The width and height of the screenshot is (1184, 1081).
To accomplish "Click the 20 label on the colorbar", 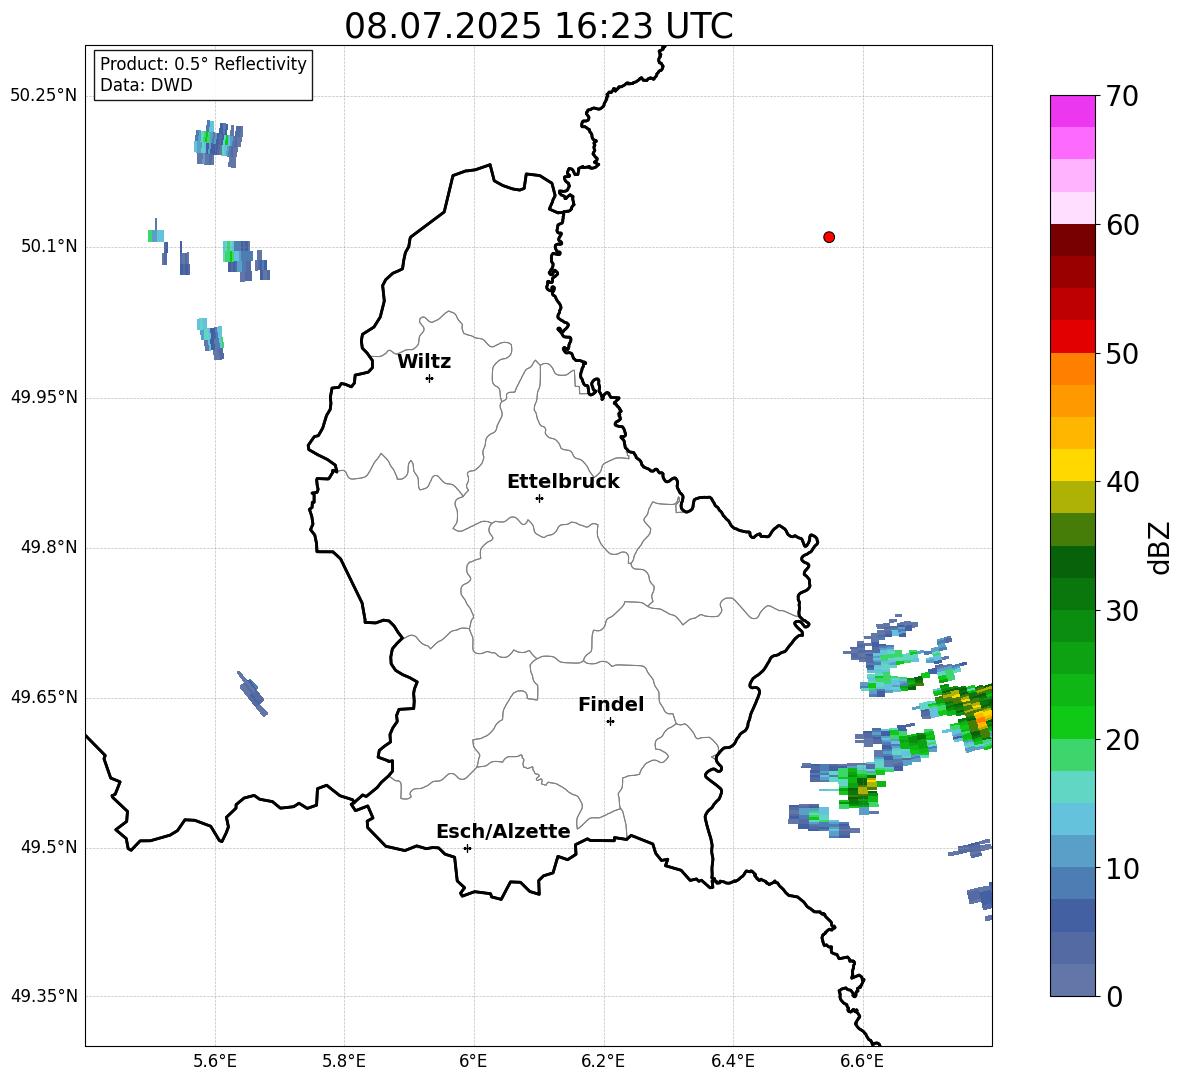I will pos(1121,740).
